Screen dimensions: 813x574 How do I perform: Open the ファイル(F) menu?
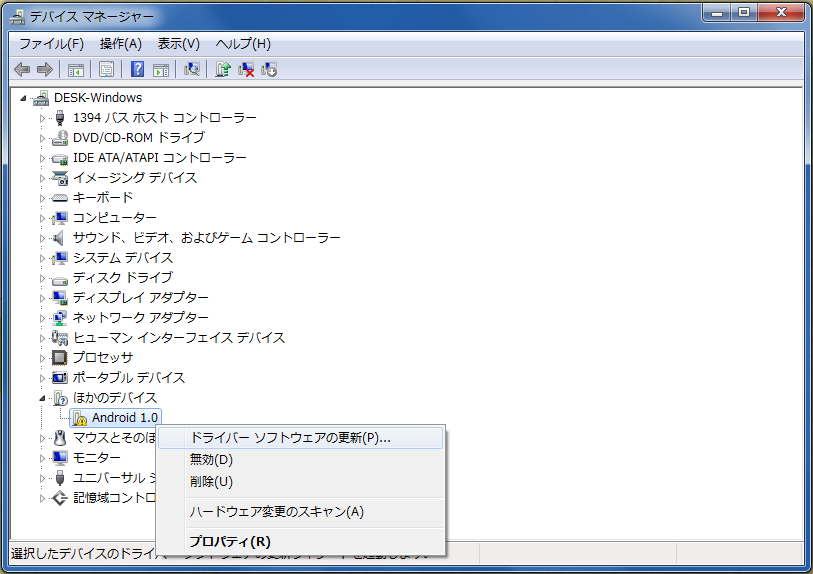pyautogui.click(x=51, y=44)
